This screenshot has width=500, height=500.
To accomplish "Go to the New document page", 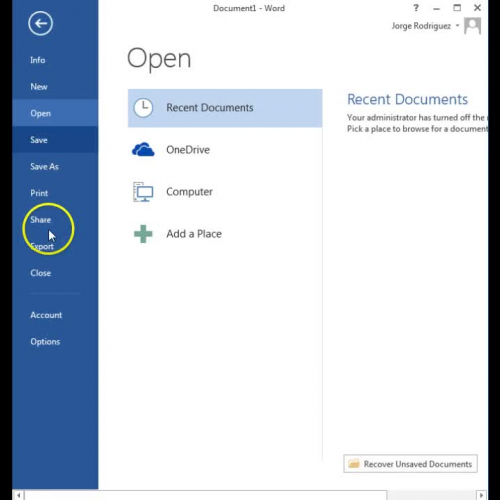I will click(55, 87).
